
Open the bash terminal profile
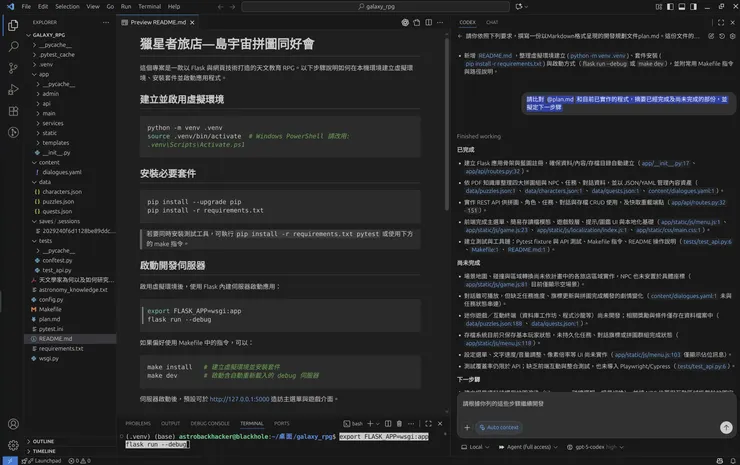point(353,423)
